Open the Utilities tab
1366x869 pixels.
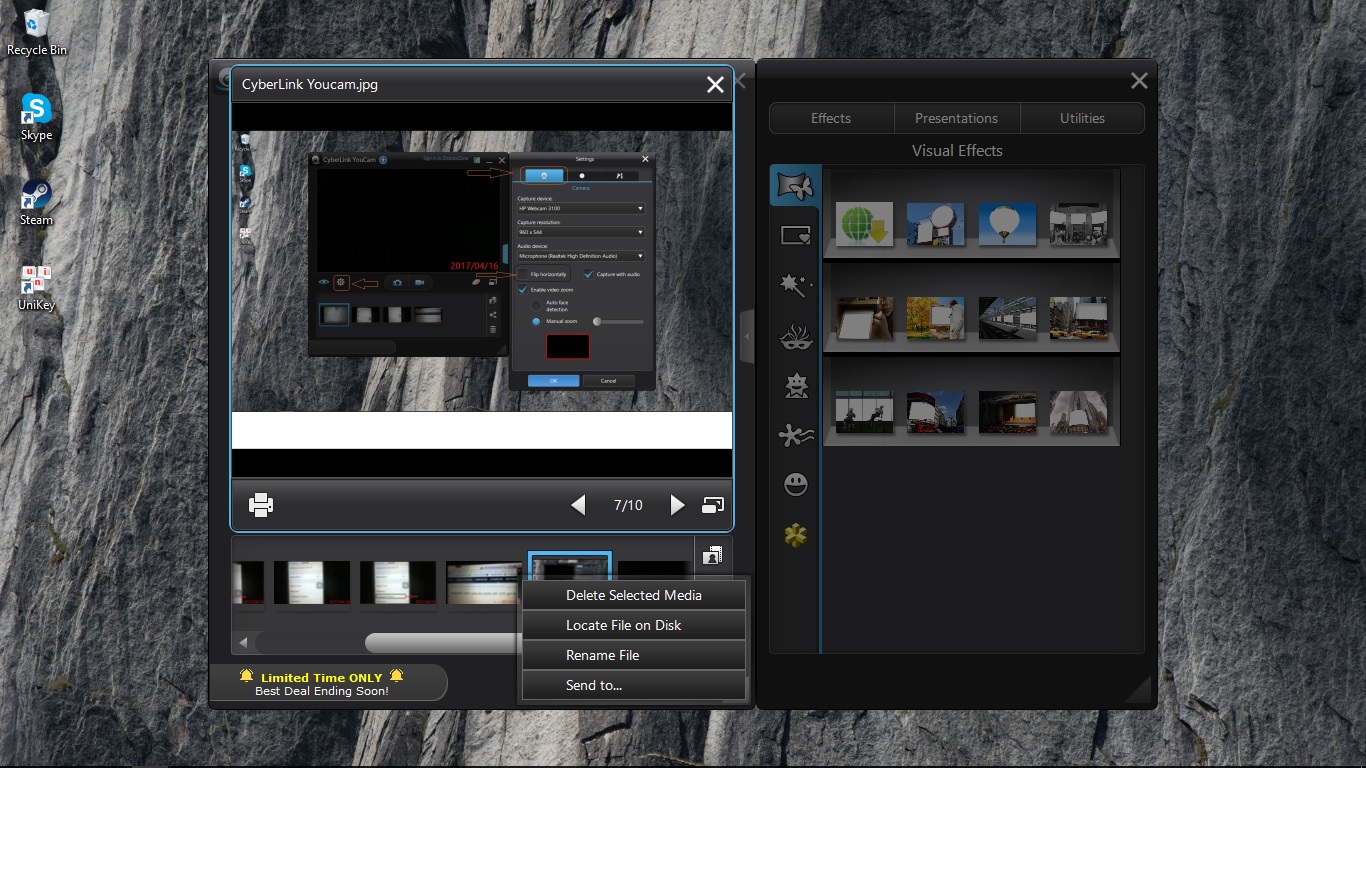[1082, 118]
